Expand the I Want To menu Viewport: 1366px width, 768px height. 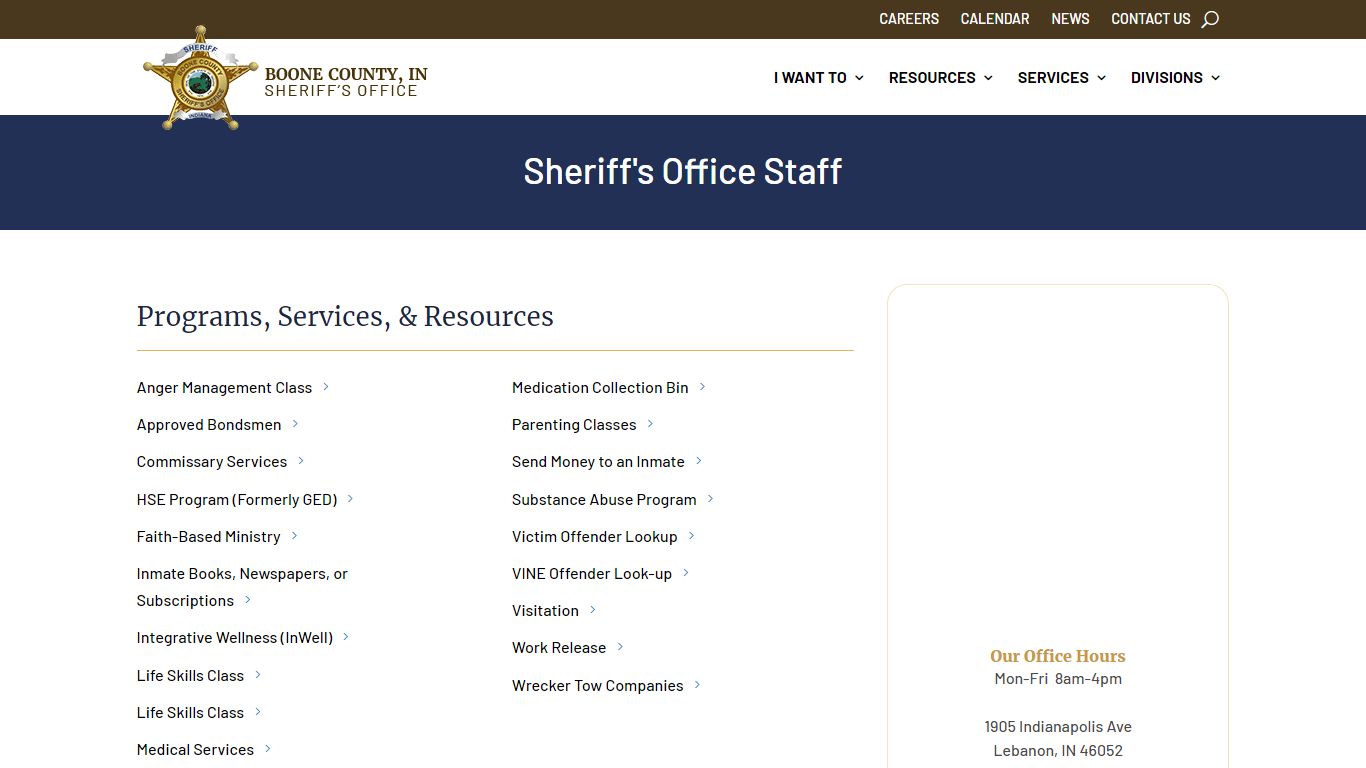pyautogui.click(x=818, y=77)
